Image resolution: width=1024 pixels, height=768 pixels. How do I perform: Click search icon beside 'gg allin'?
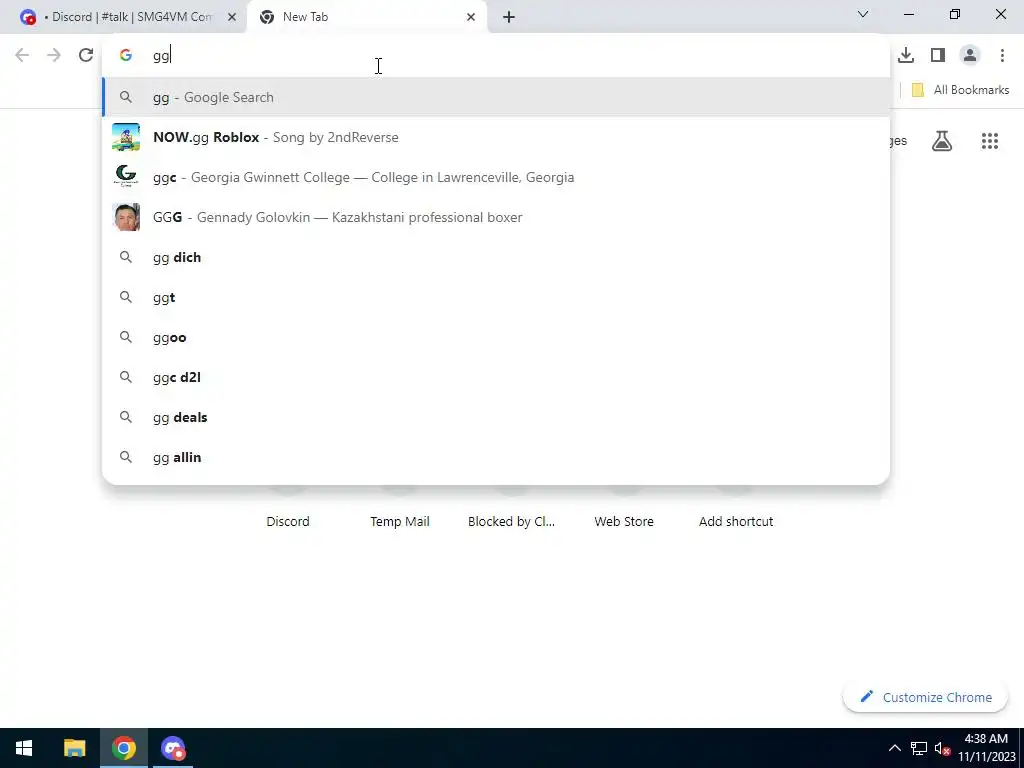126,457
